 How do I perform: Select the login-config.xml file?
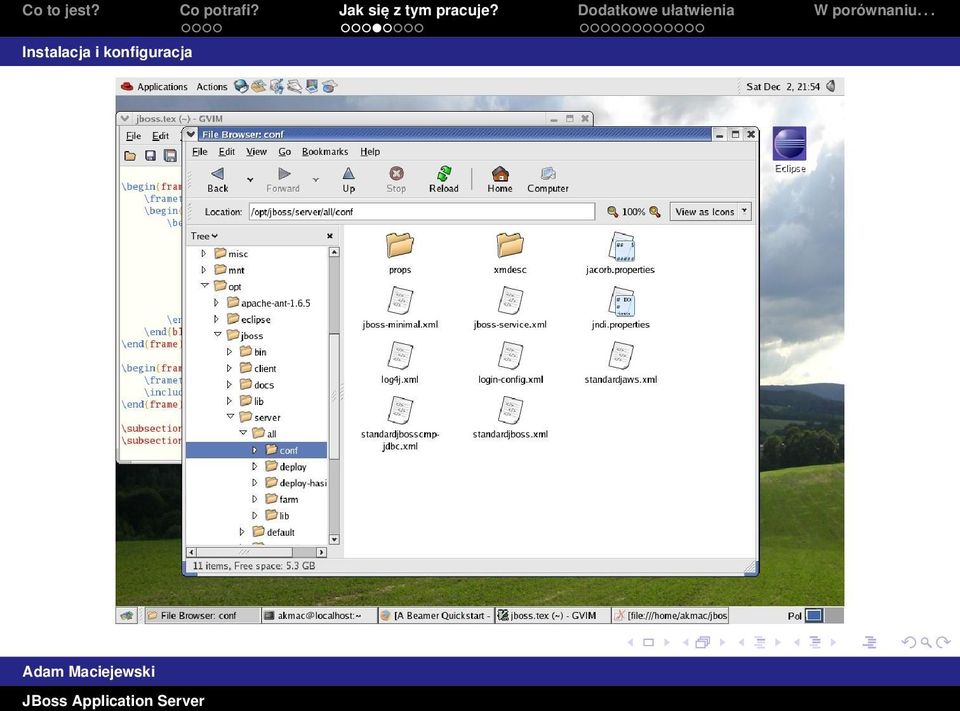coord(511,363)
